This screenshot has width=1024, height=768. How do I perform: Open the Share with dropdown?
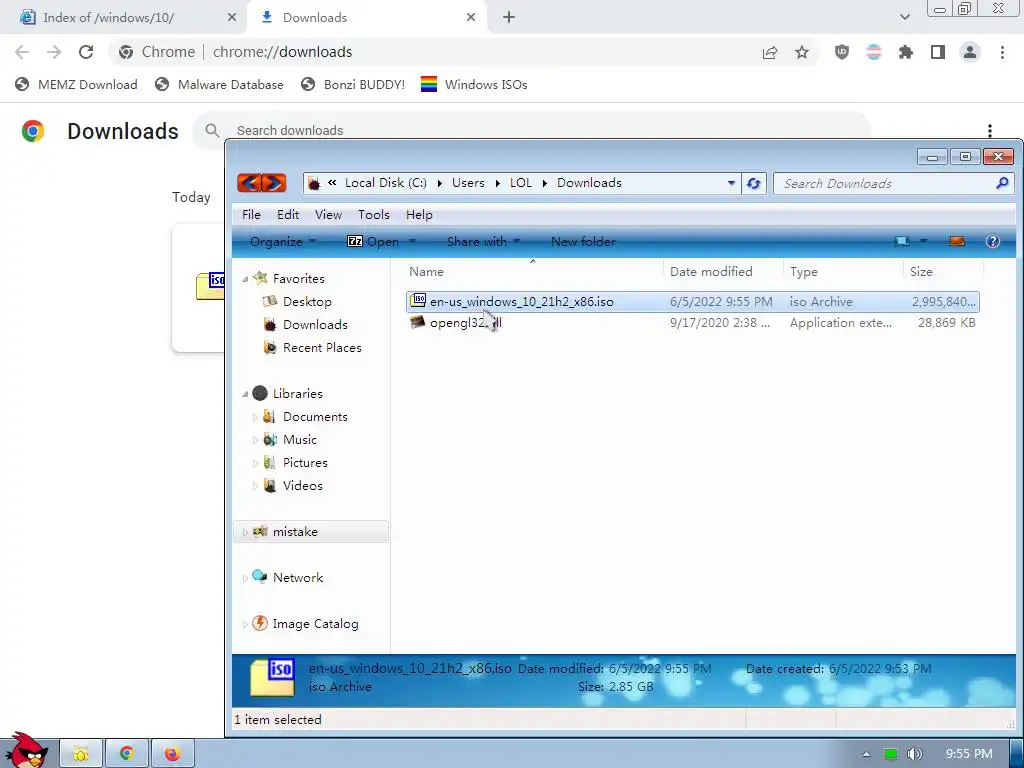coord(483,242)
